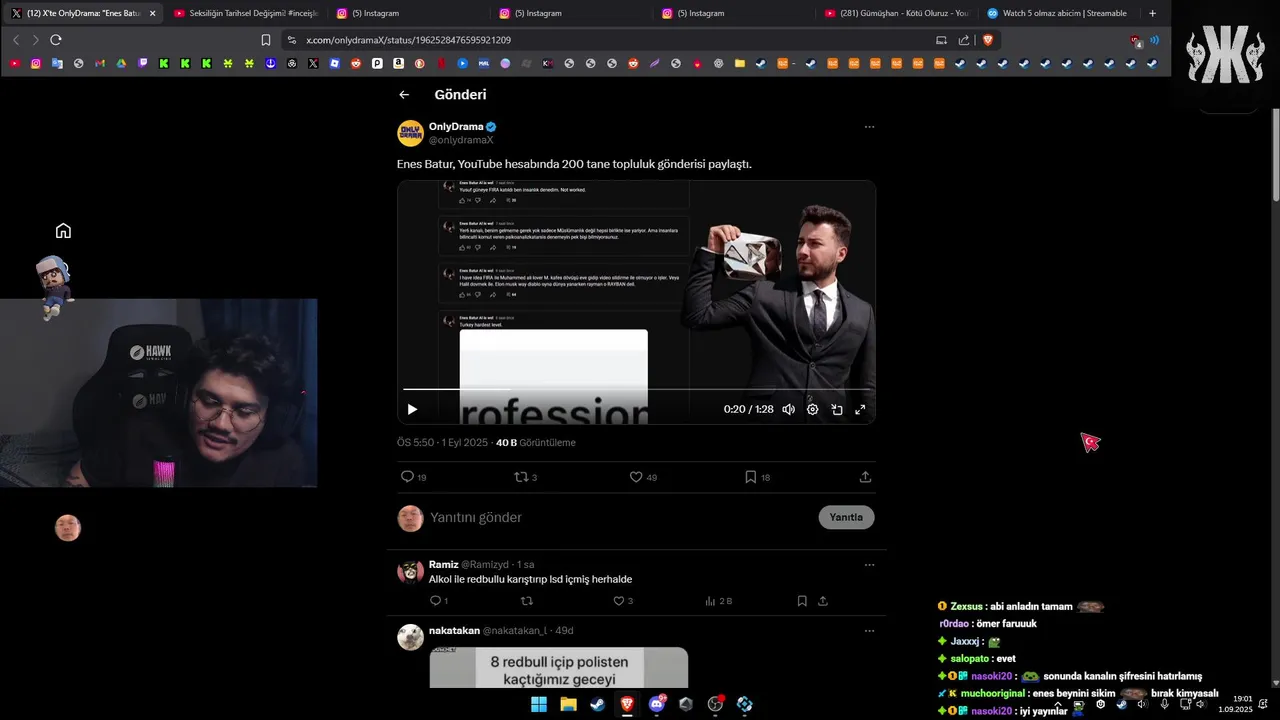This screenshot has width=1280, height=720.
Task: Open a new browser tab with plus button
Action: click(1152, 13)
